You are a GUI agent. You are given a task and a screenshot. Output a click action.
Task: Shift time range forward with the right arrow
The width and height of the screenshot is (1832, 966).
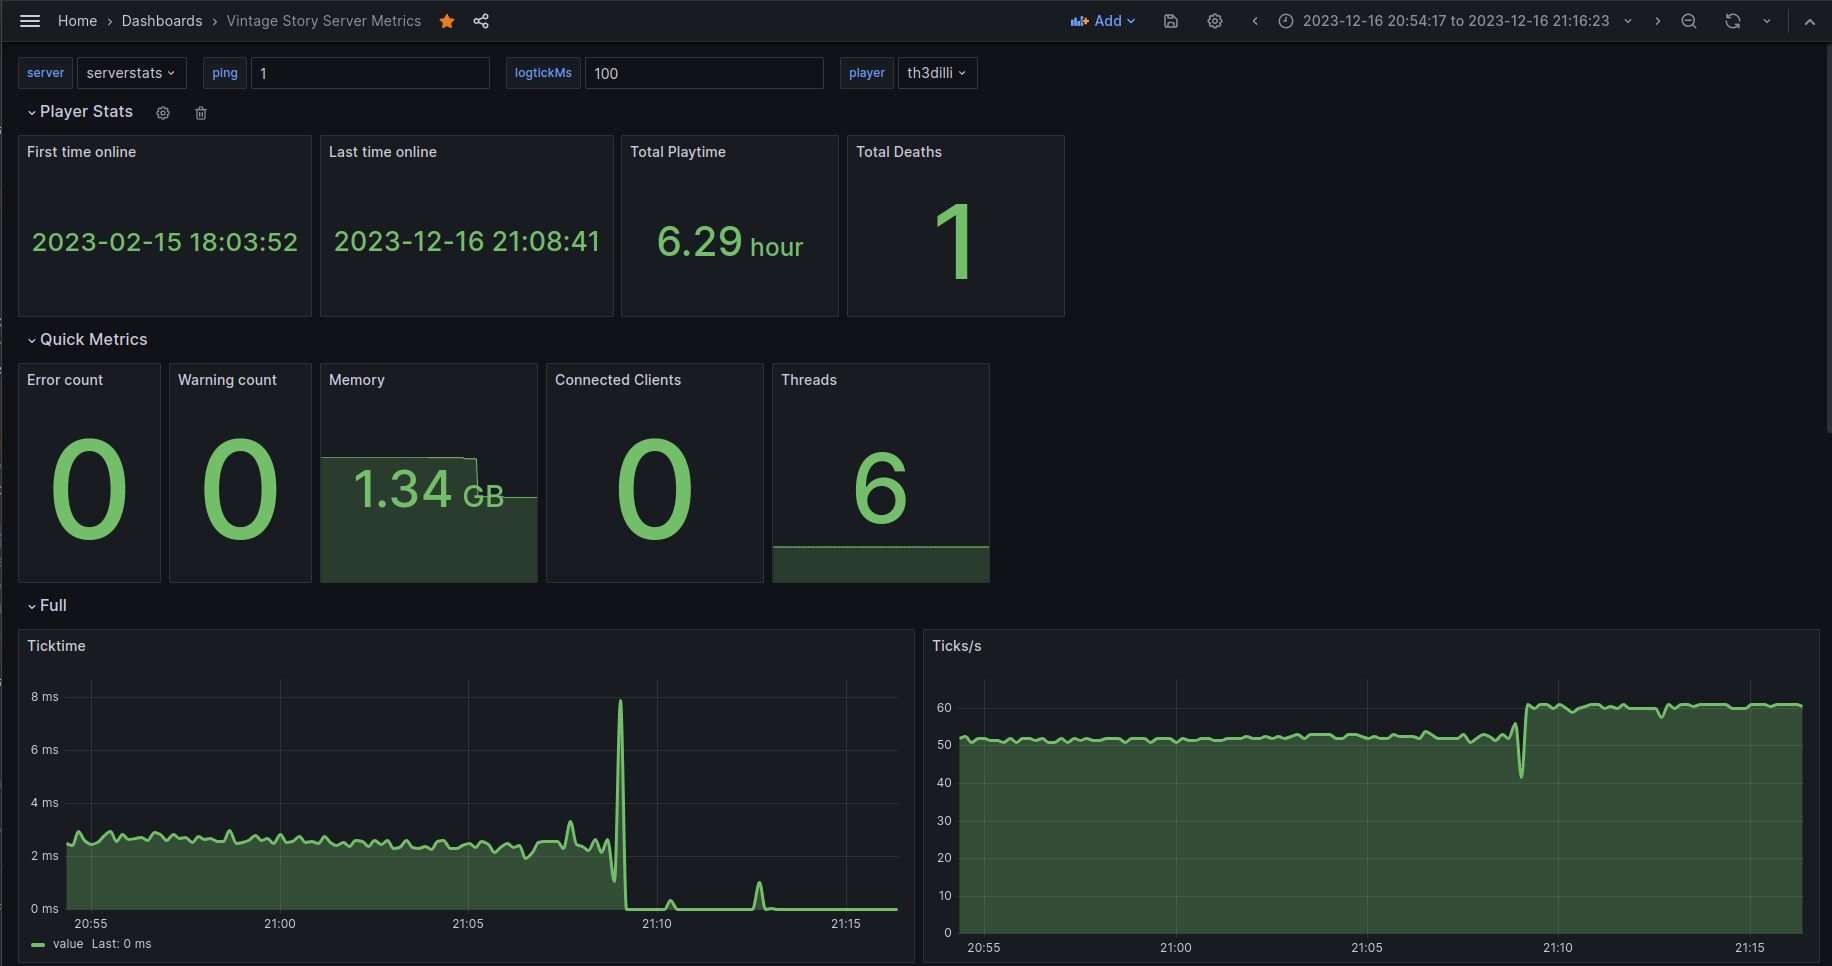1658,21
